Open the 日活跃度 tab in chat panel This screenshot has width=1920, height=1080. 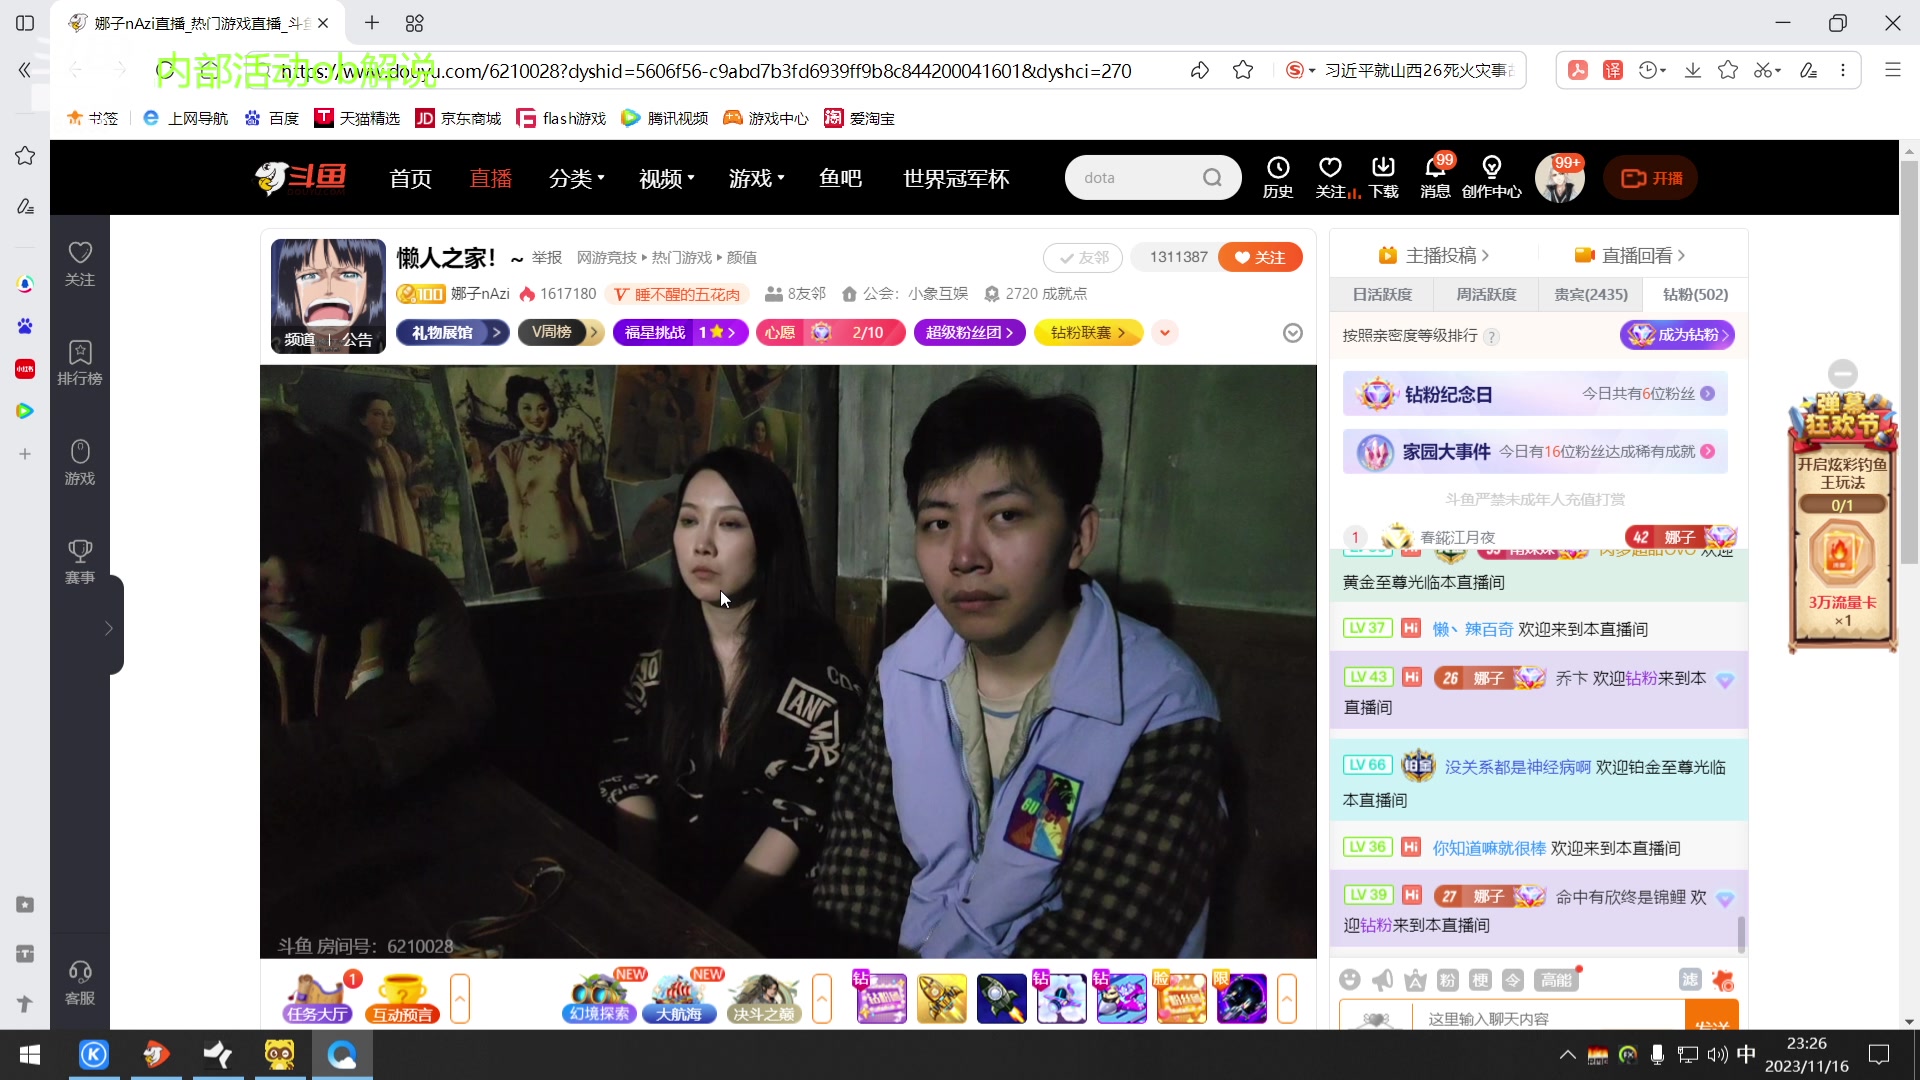[x=1384, y=294]
